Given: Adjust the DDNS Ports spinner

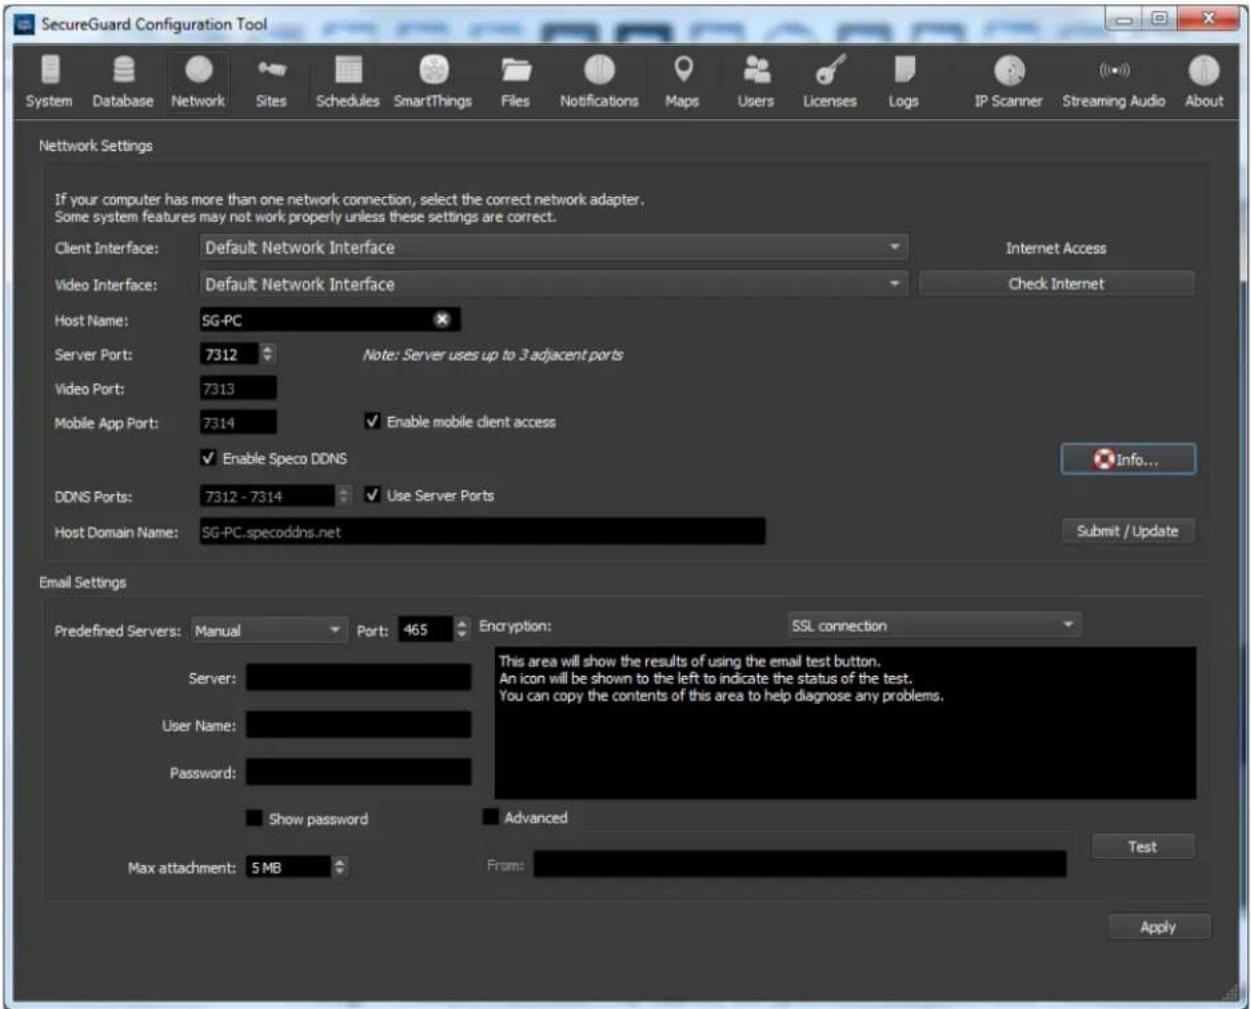Looking at the screenshot, I should point(344,495).
